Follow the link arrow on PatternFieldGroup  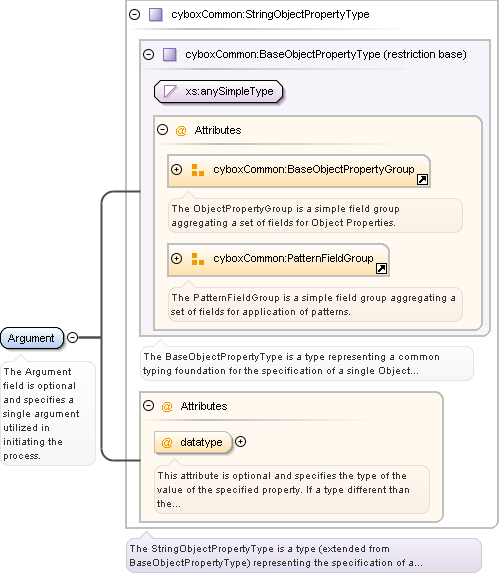(381, 269)
